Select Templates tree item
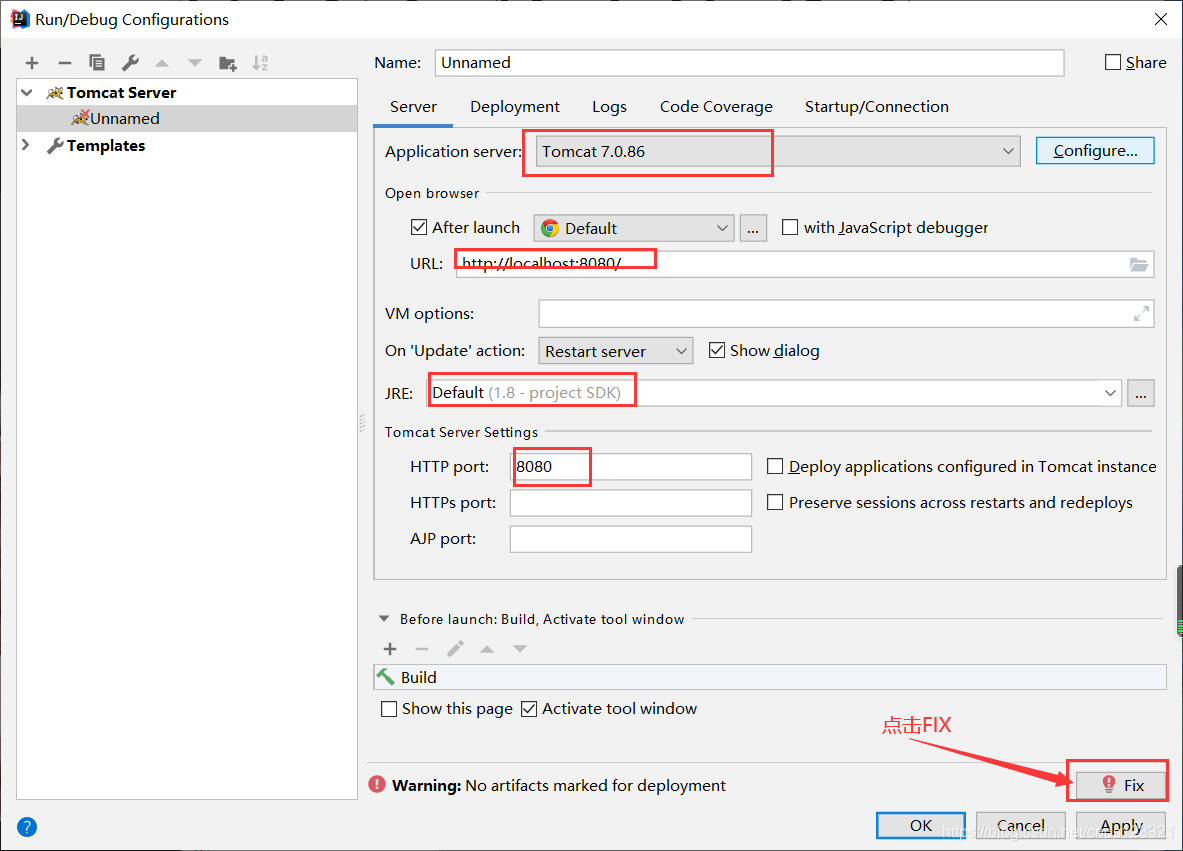 point(187,146)
